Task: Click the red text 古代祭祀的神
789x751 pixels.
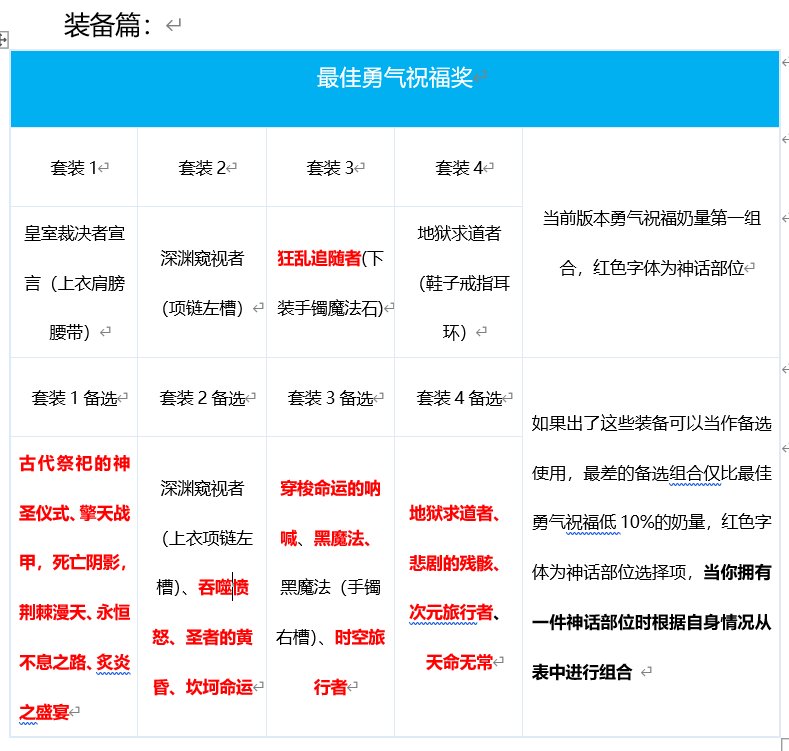Action: [x=74, y=464]
